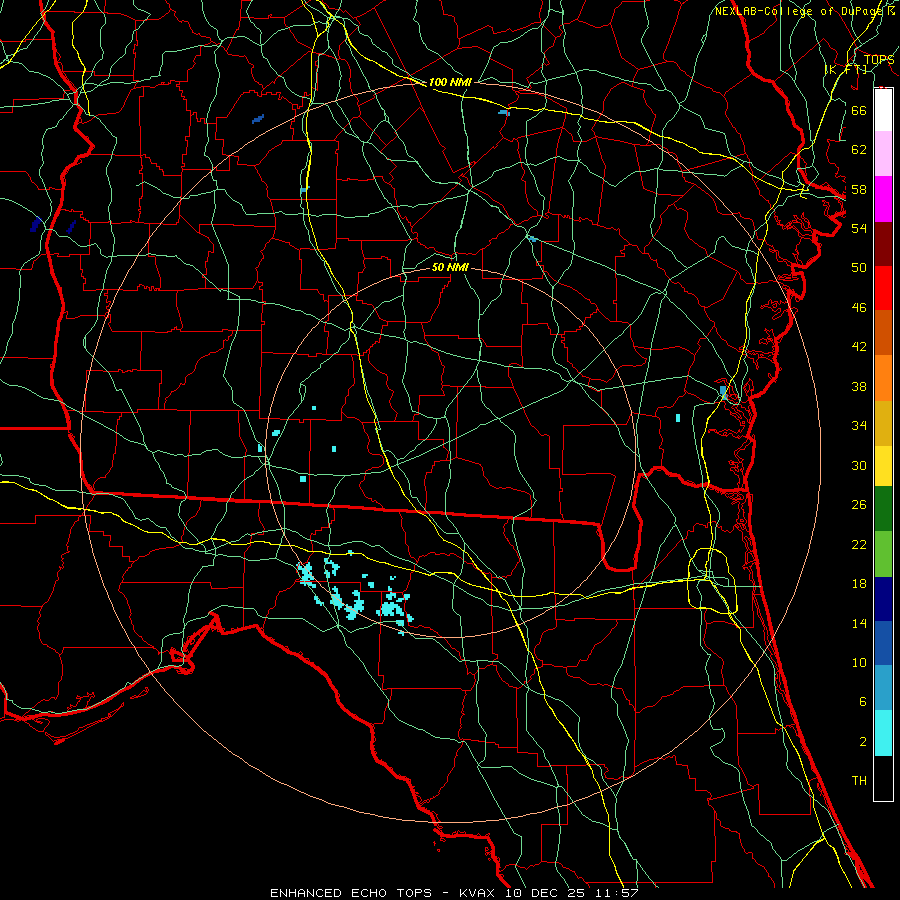The width and height of the screenshot is (900, 900).
Task: Click the 10 legend value
Action: (x=859, y=663)
